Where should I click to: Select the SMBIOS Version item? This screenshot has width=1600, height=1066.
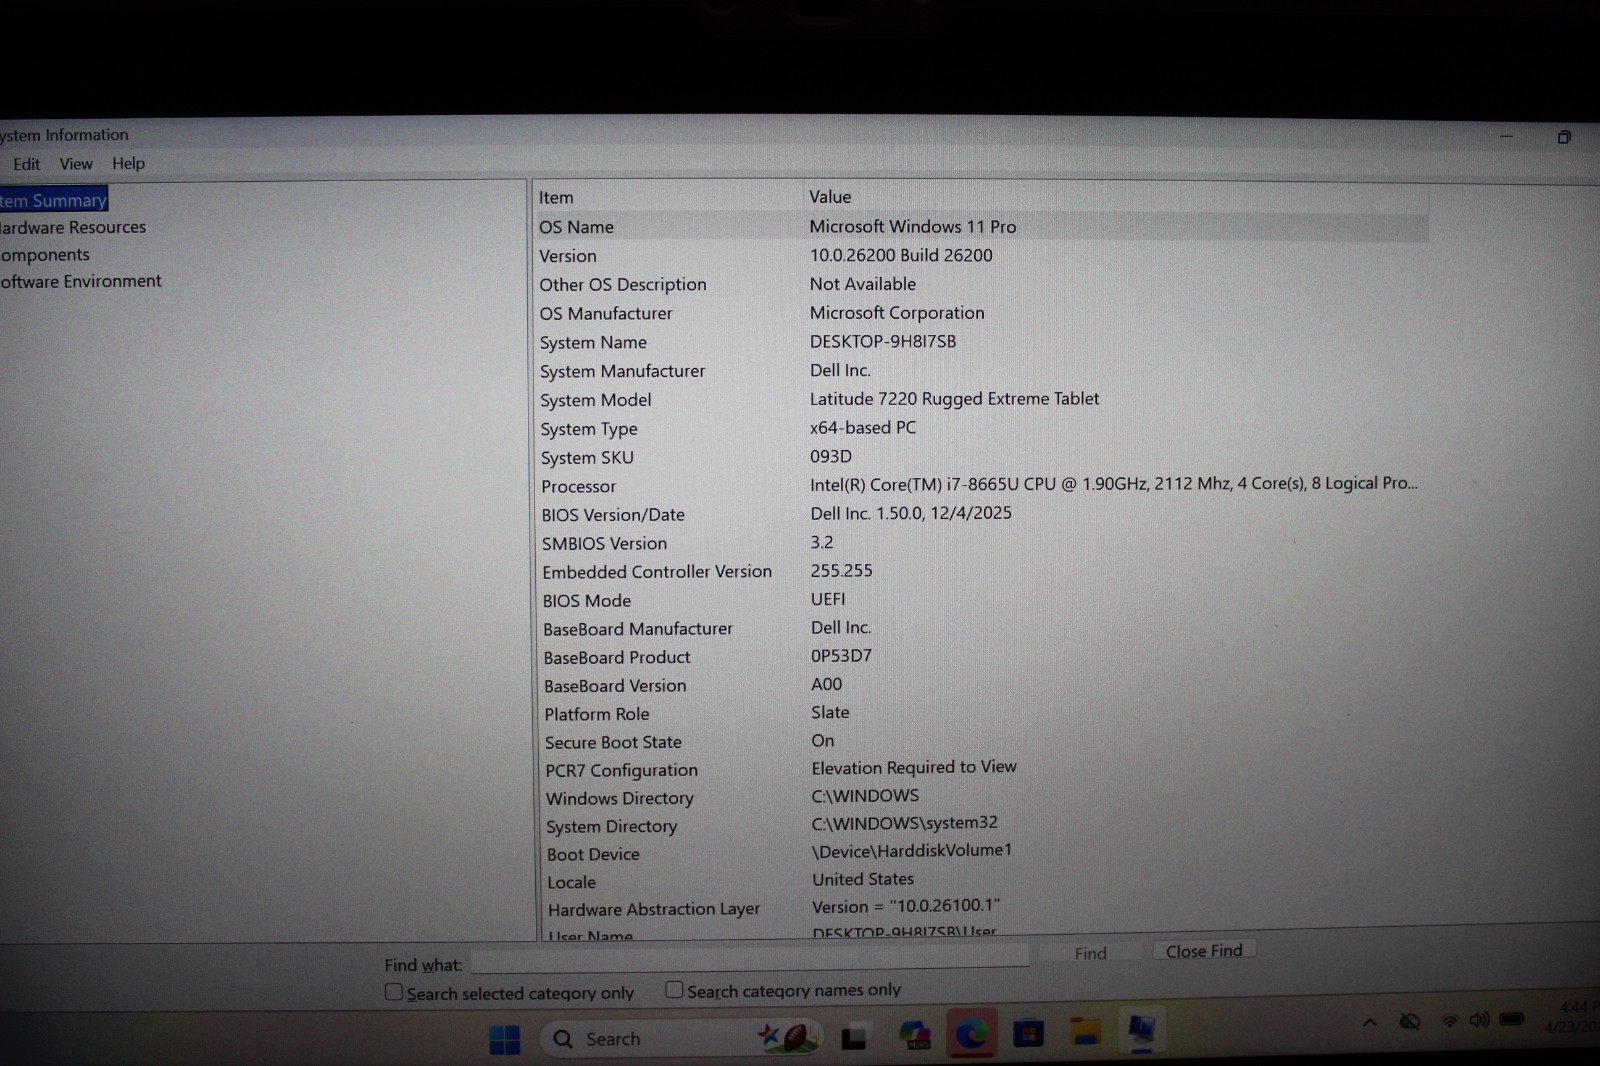coord(604,543)
